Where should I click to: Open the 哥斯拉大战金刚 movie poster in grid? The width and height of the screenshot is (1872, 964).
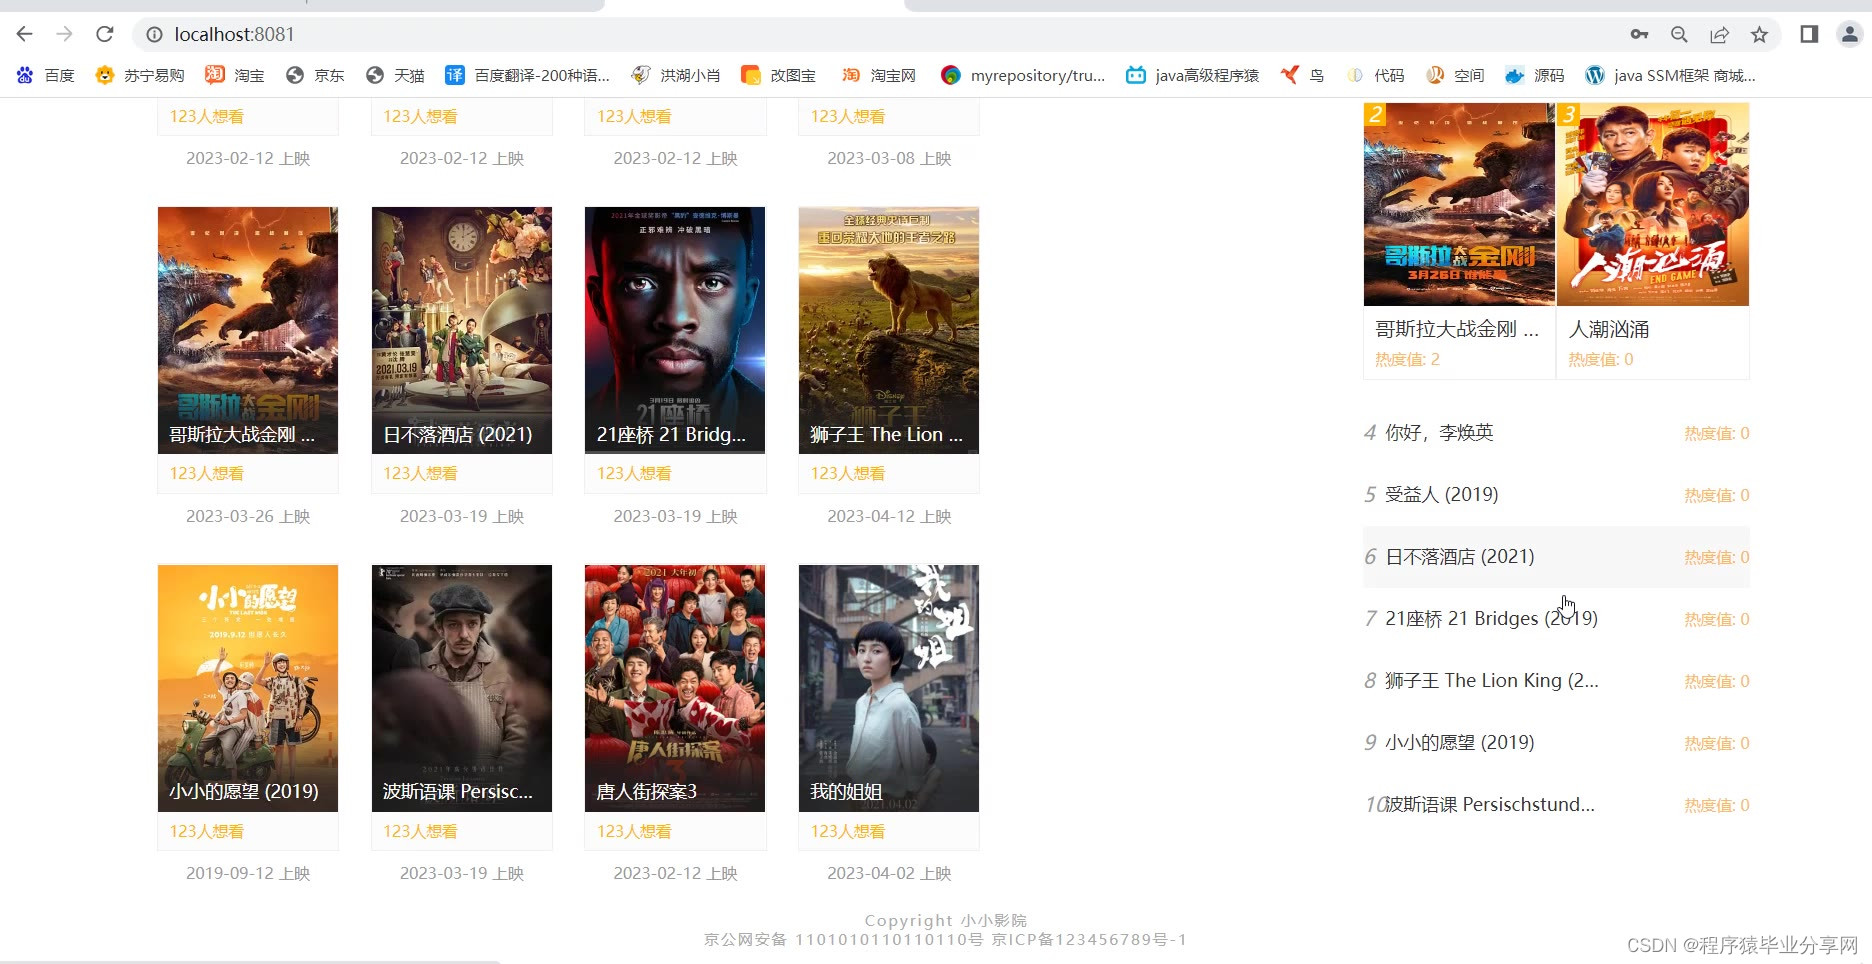(248, 330)
